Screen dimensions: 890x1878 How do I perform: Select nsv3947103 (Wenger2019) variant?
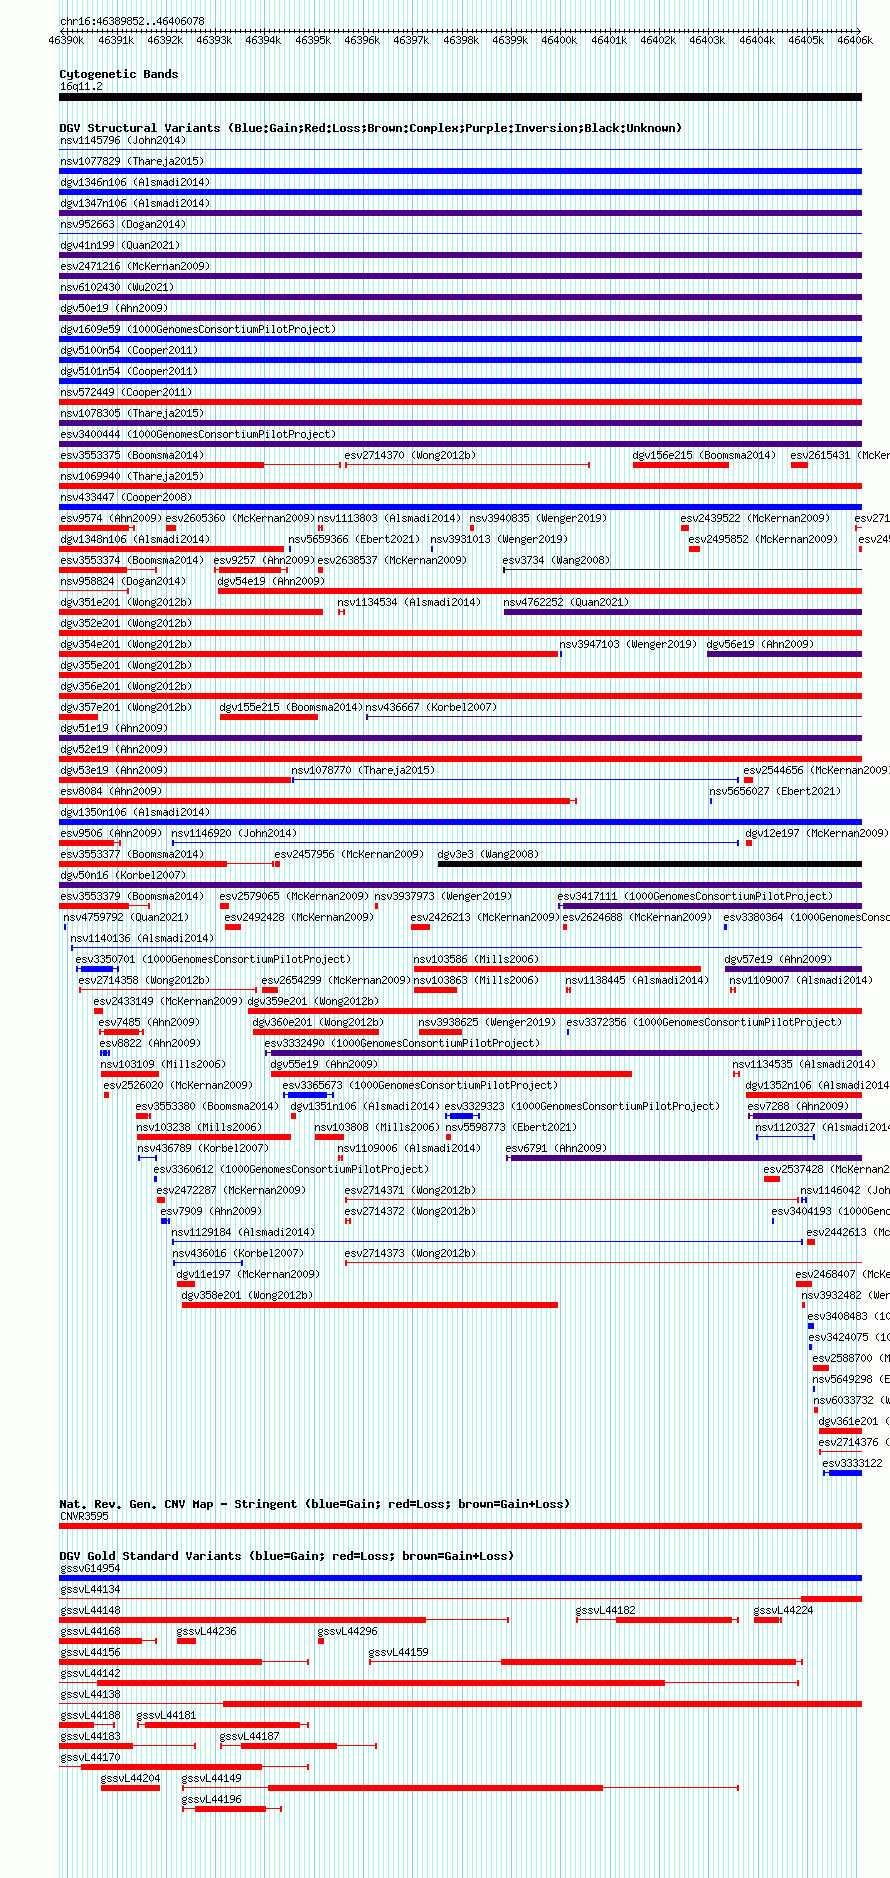pos(629,644)
